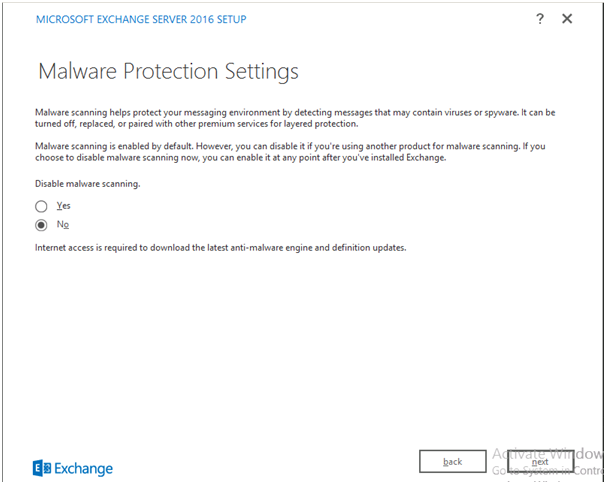Viewport: 606px width, 484px height.
Task: Click the 'Internet access is required' note
Action: [x=221, y=247]
